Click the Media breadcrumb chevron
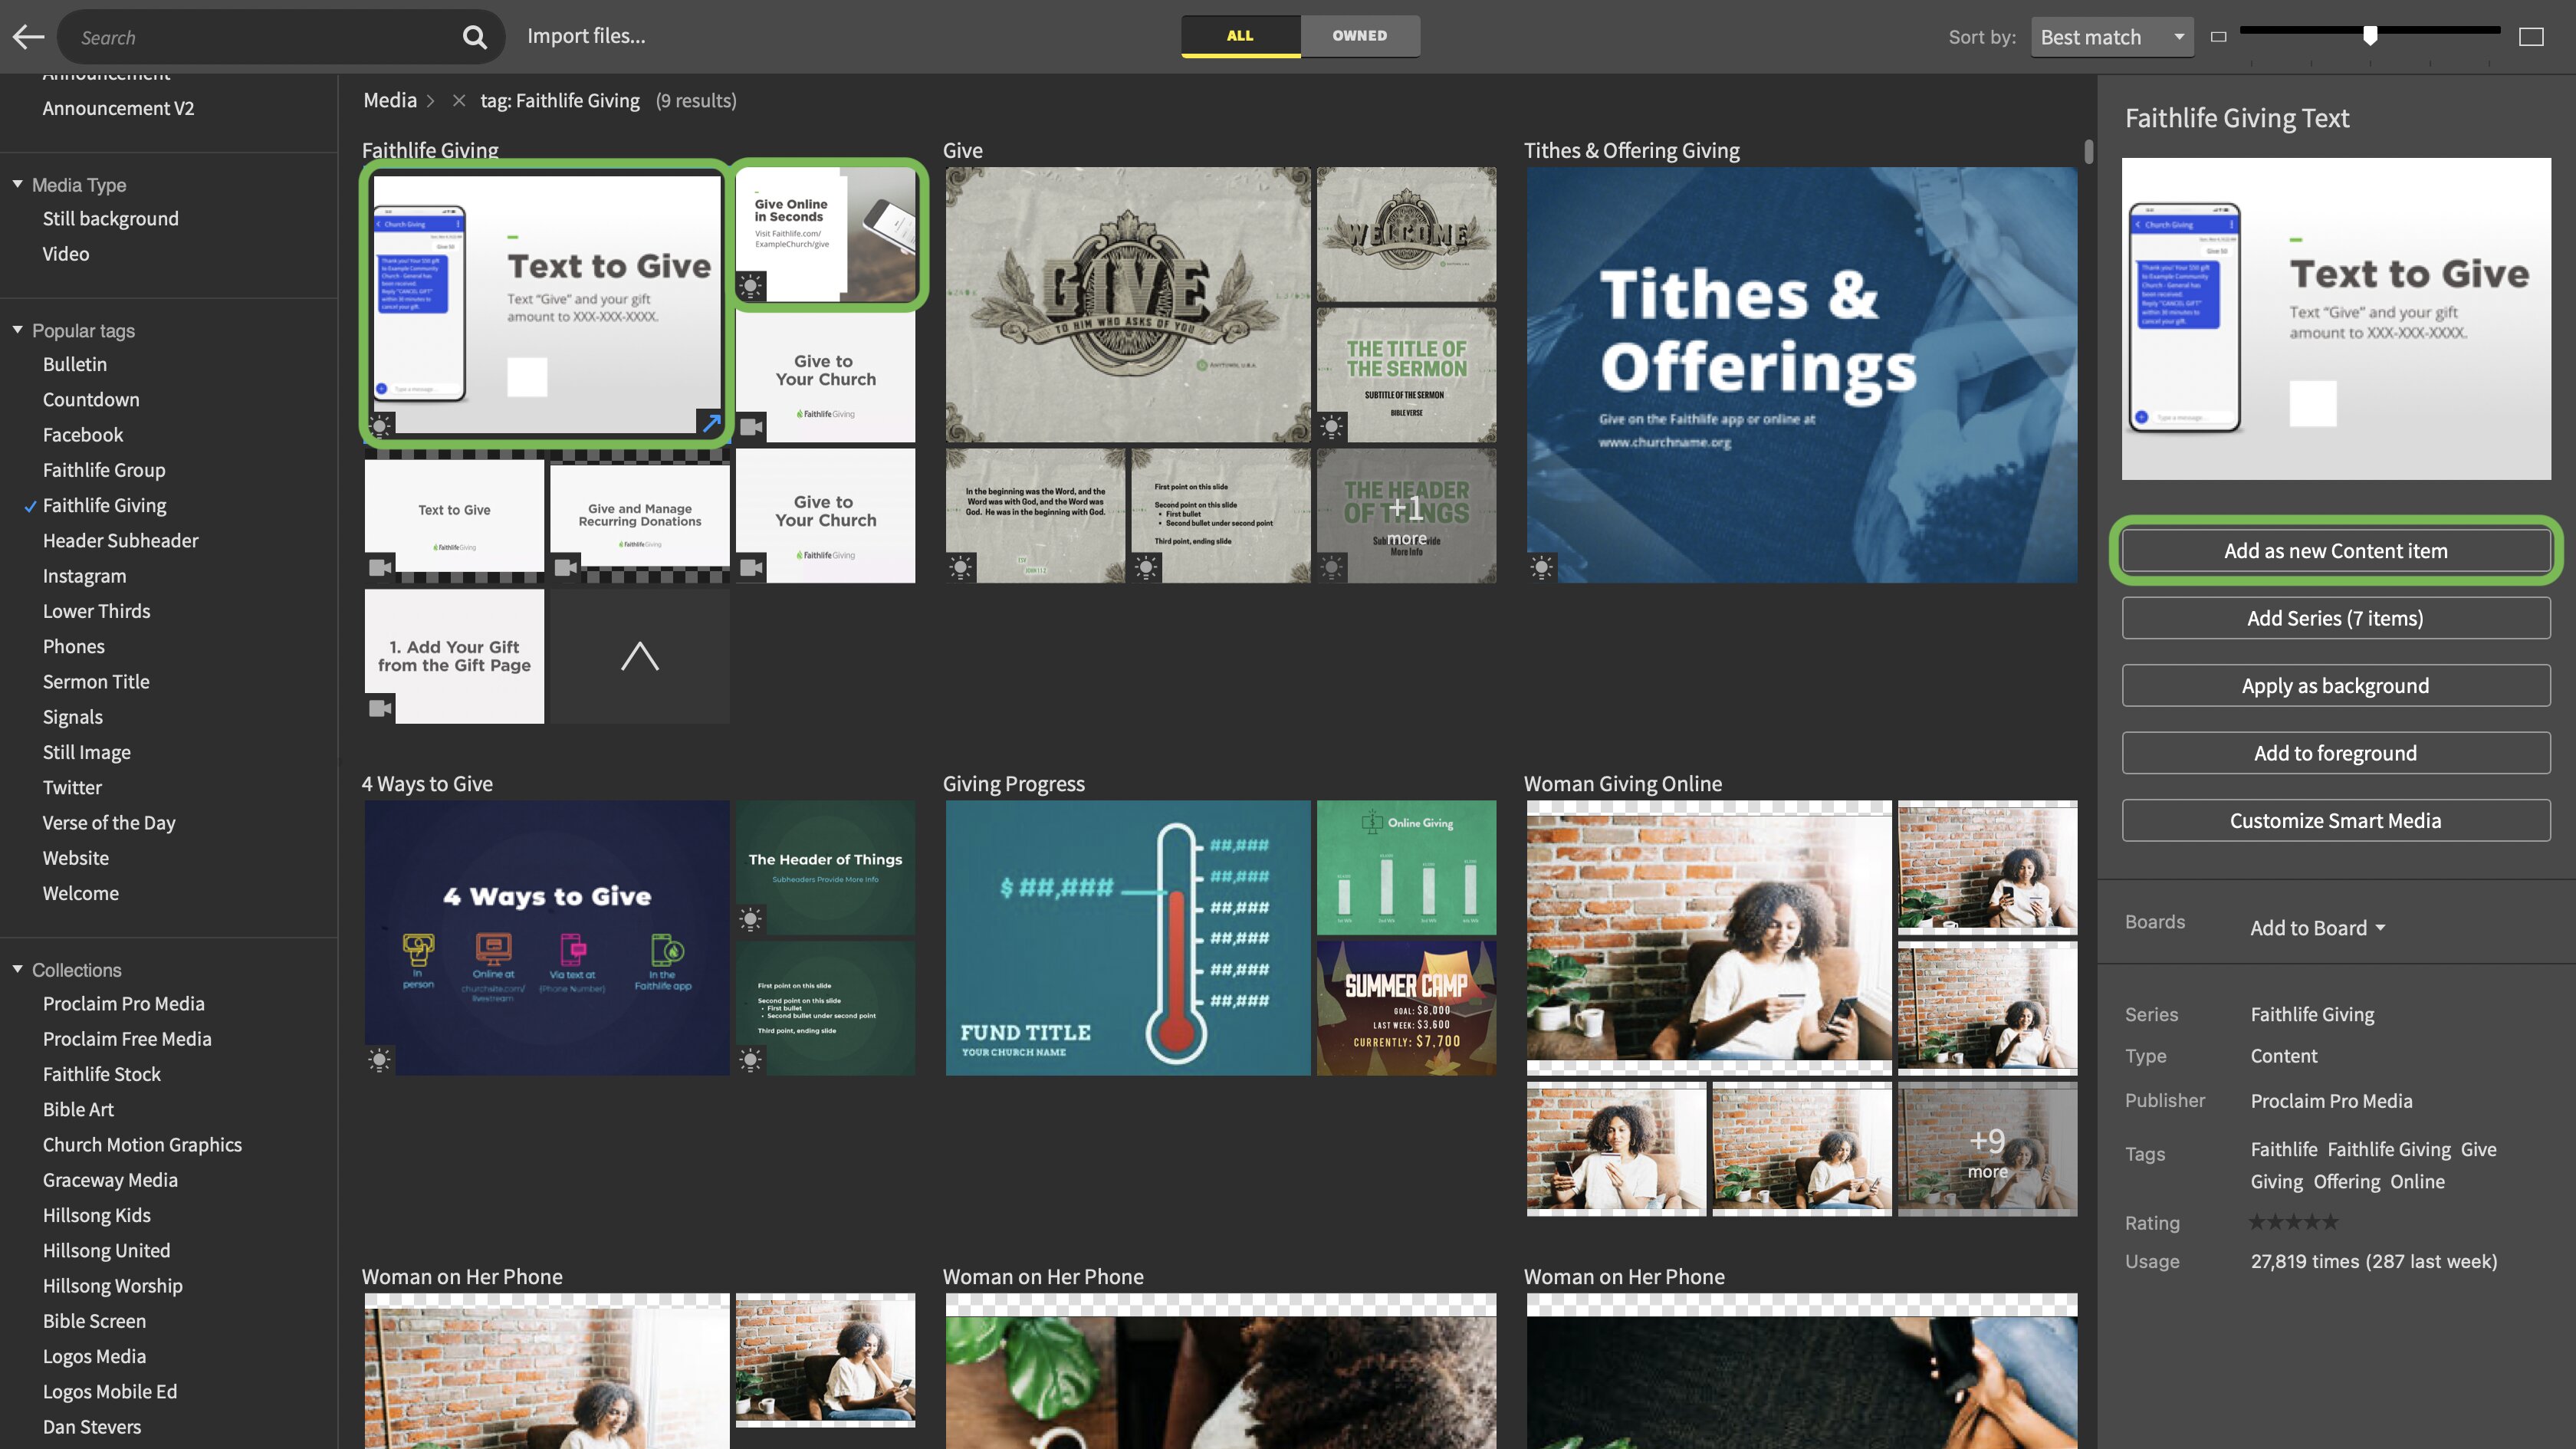Screen dimensions: 2576x1449 [x=431, y=100]
